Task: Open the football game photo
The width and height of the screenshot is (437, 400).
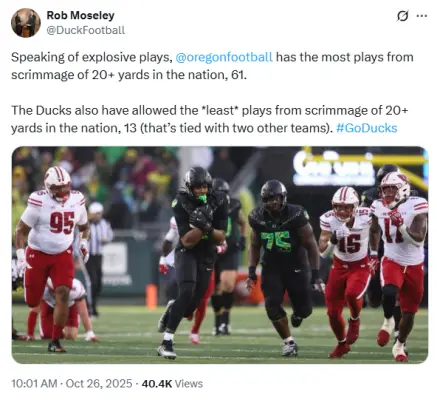Action: tap(220, 255)
